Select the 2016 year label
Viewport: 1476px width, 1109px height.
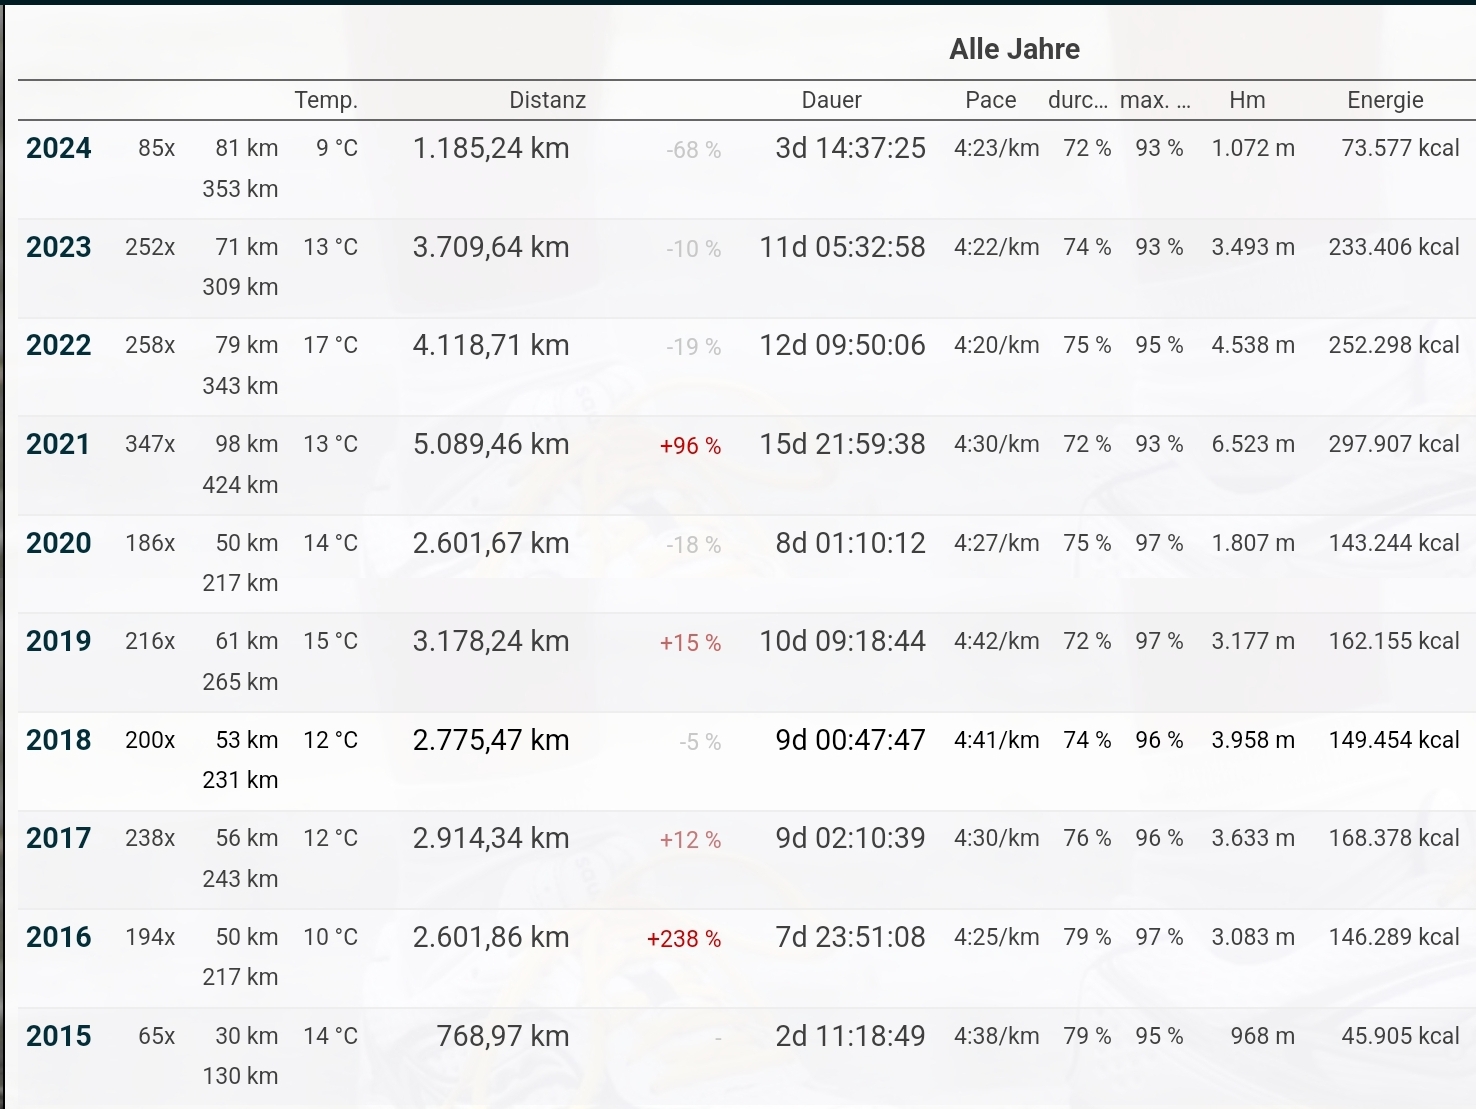point(59,937)
